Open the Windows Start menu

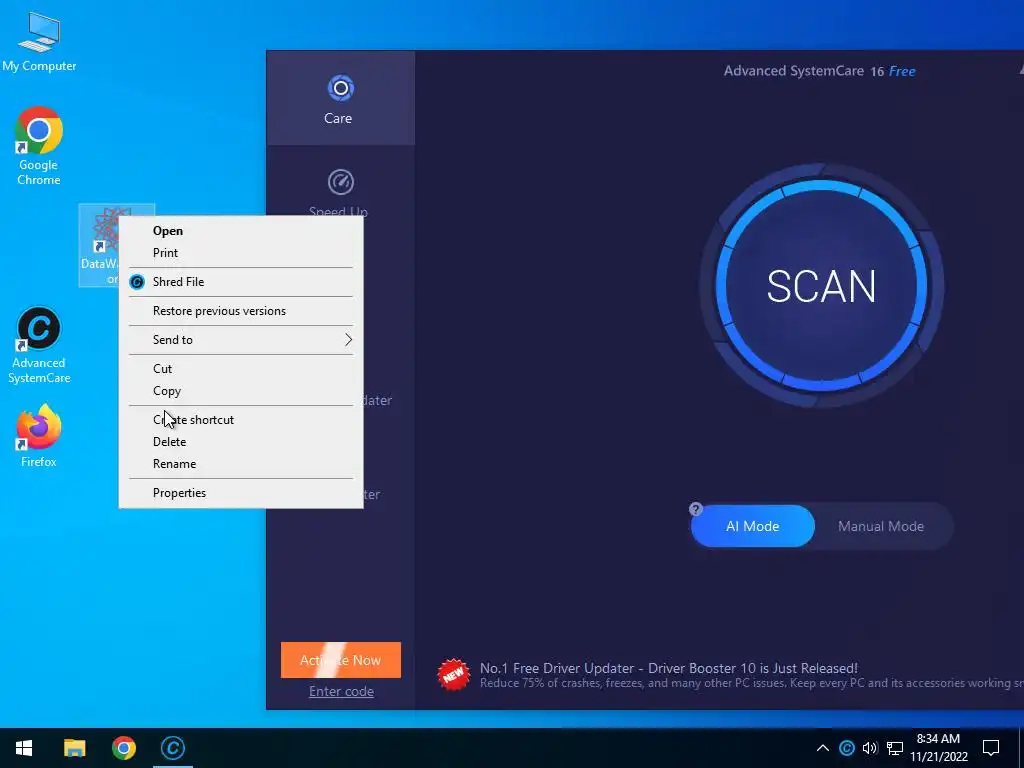pos(24,748)
